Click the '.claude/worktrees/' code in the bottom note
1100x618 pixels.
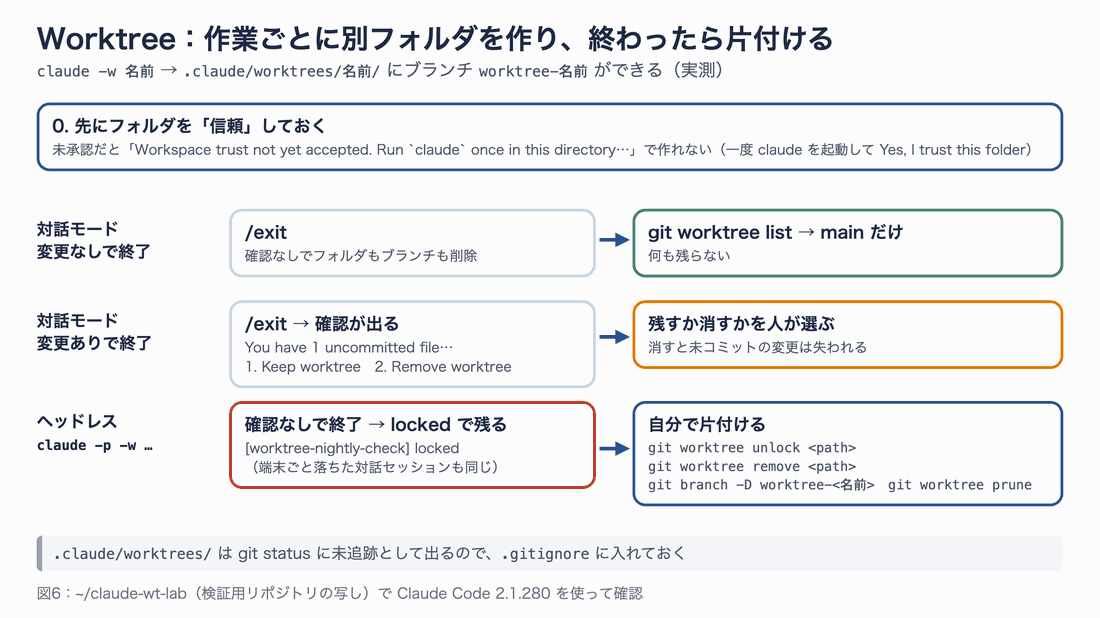(x=132, y=553)
